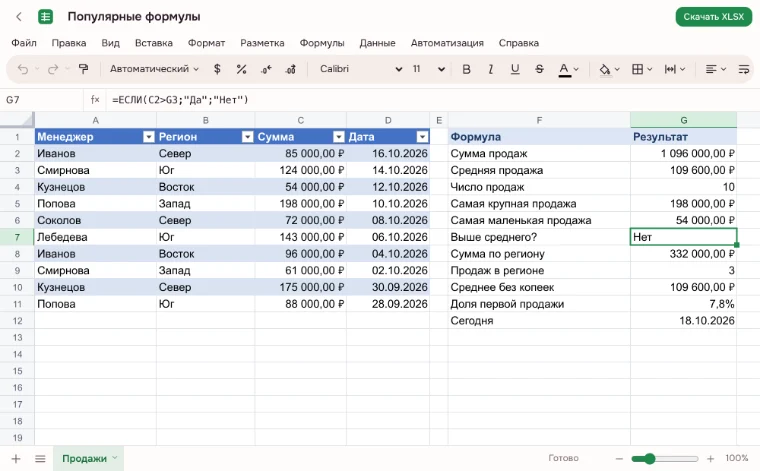Click the Скачать XLSX button
760x471 pixels.
click(713, 17)
